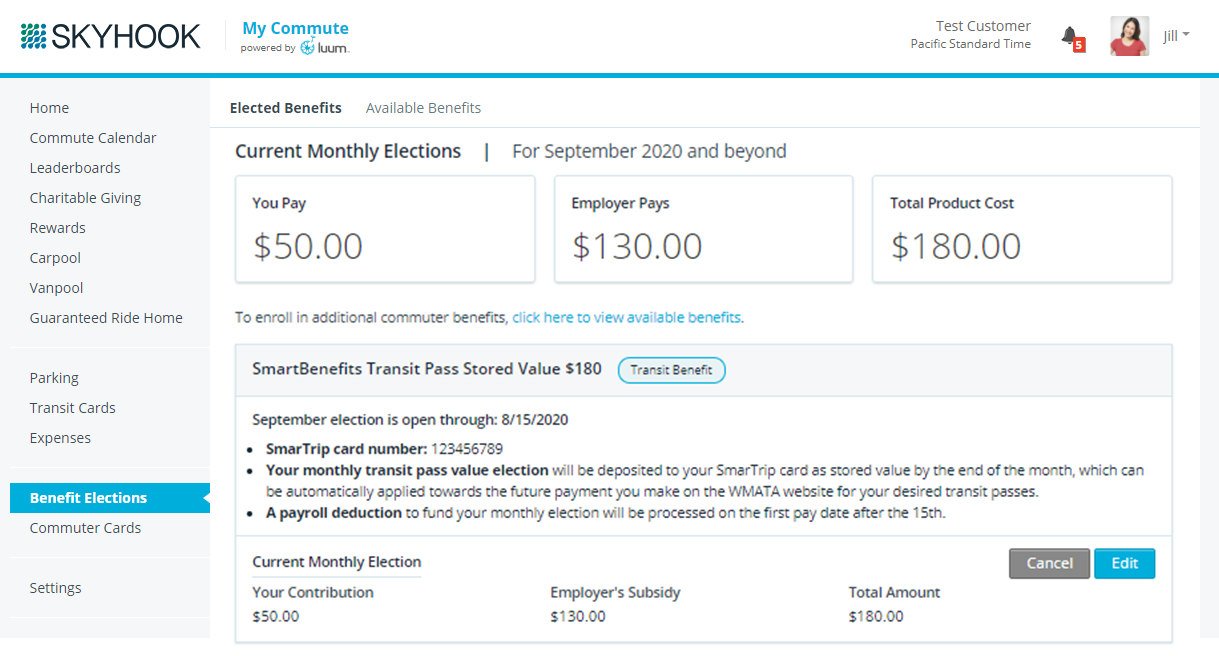
Task: Switch to the Available Benefits tab
Action: tap(423, 108)
